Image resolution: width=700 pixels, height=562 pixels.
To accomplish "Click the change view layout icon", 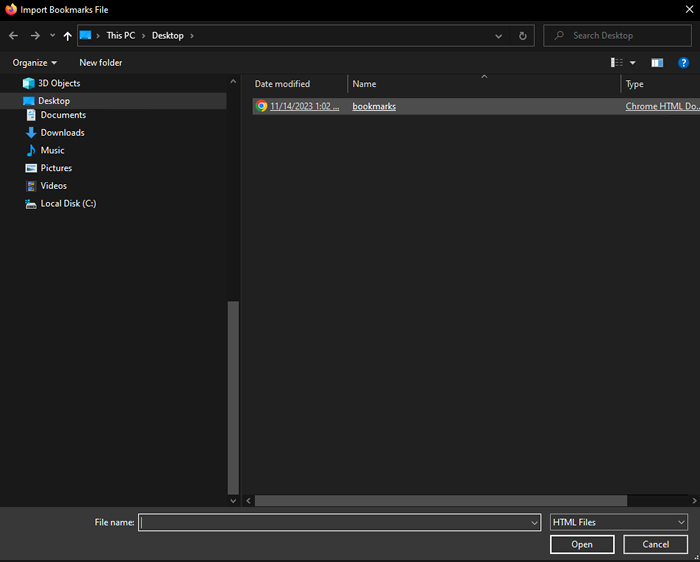I will click(617, 62).
